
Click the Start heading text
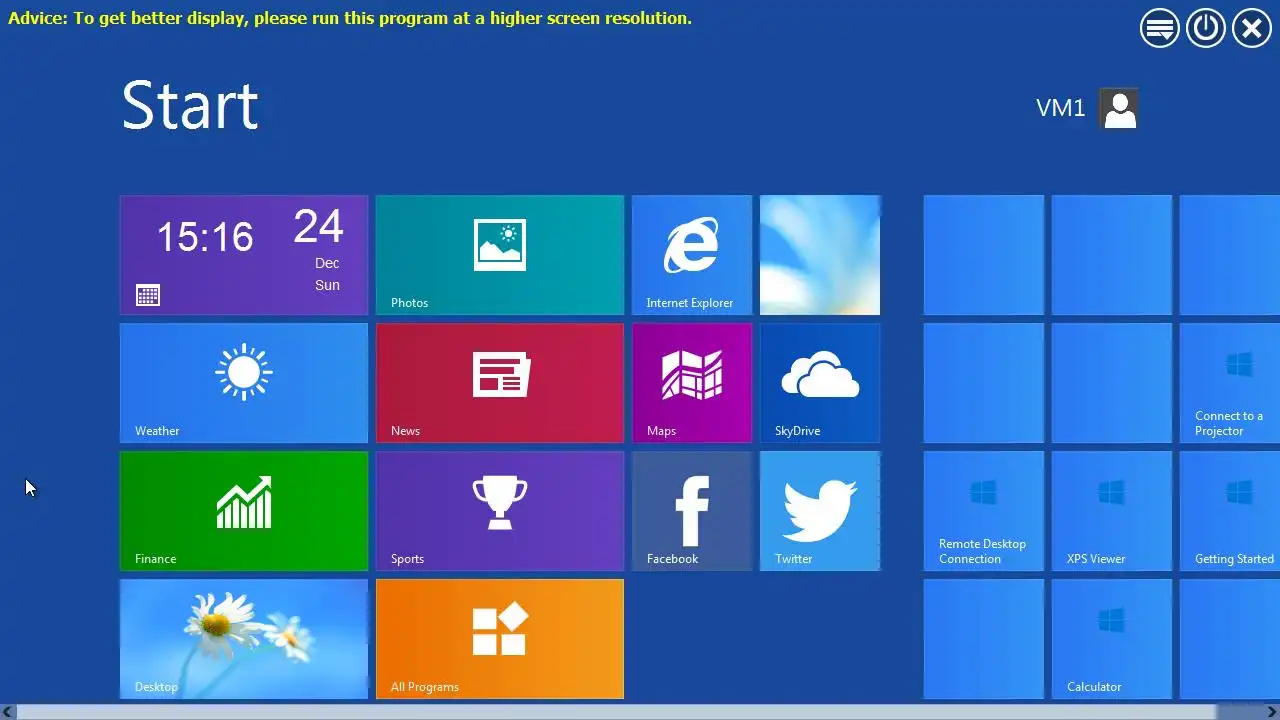point(190,105)
